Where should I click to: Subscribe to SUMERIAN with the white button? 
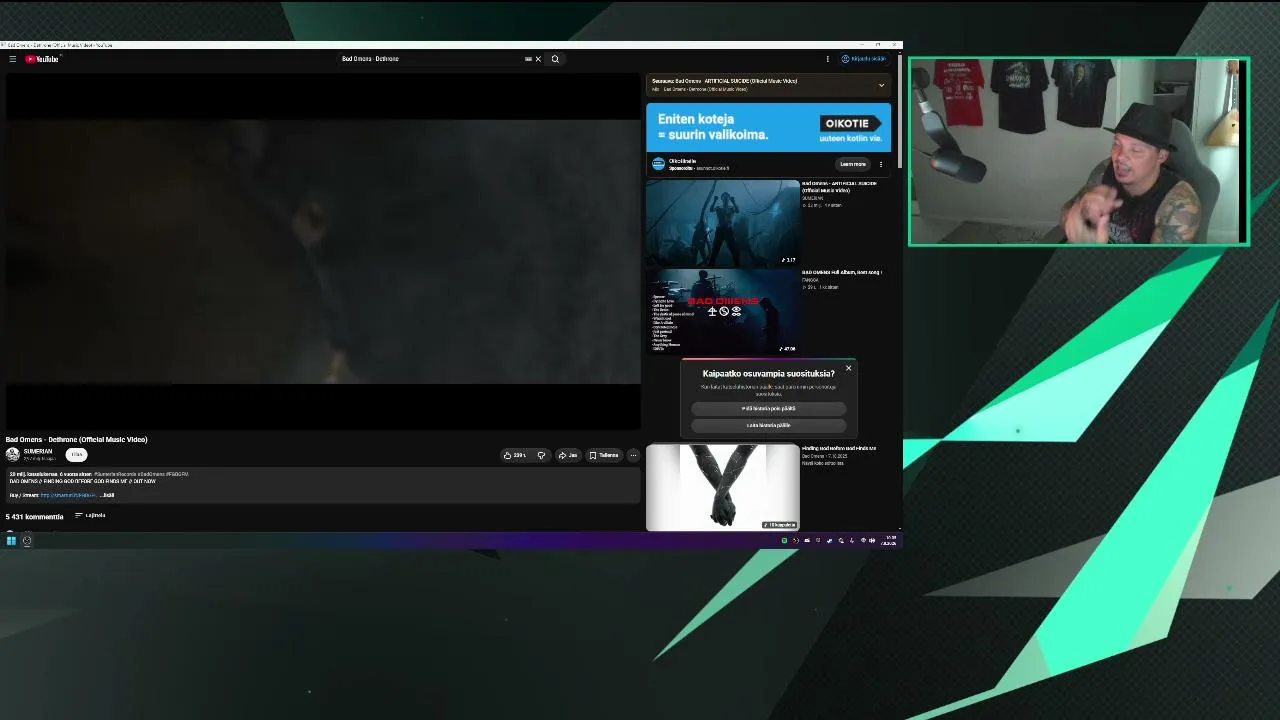pyautogui.click(x=76, y=455)
